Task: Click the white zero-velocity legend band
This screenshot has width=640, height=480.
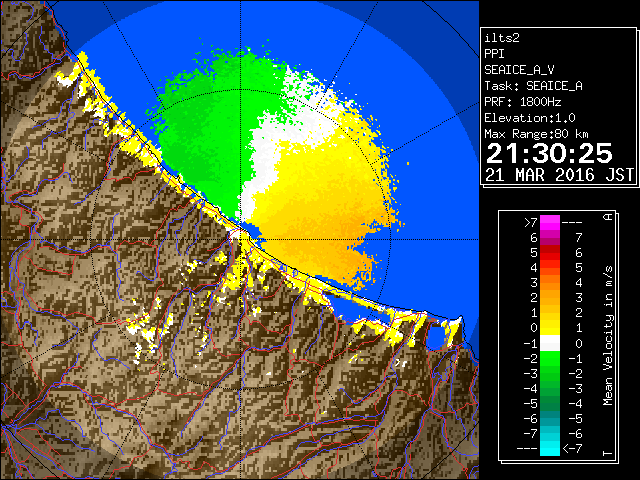Action: [550, 343]
